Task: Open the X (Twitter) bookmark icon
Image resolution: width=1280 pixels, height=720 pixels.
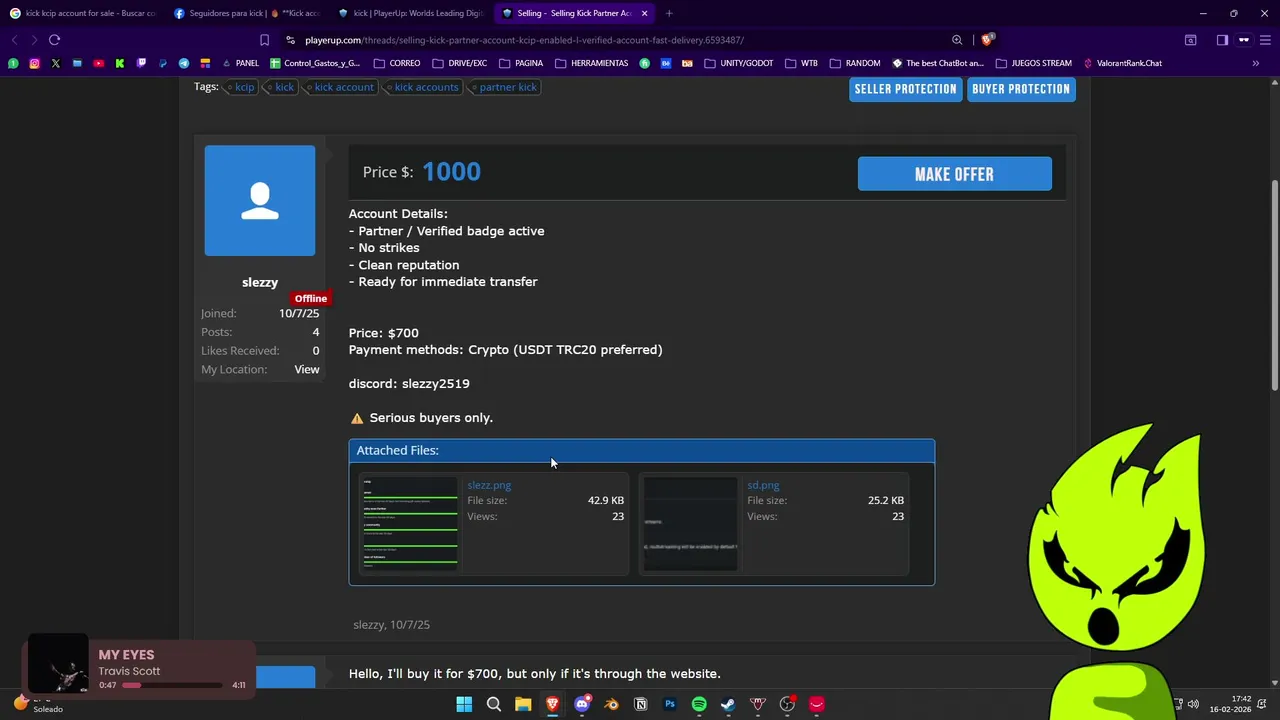Action: 56,63
